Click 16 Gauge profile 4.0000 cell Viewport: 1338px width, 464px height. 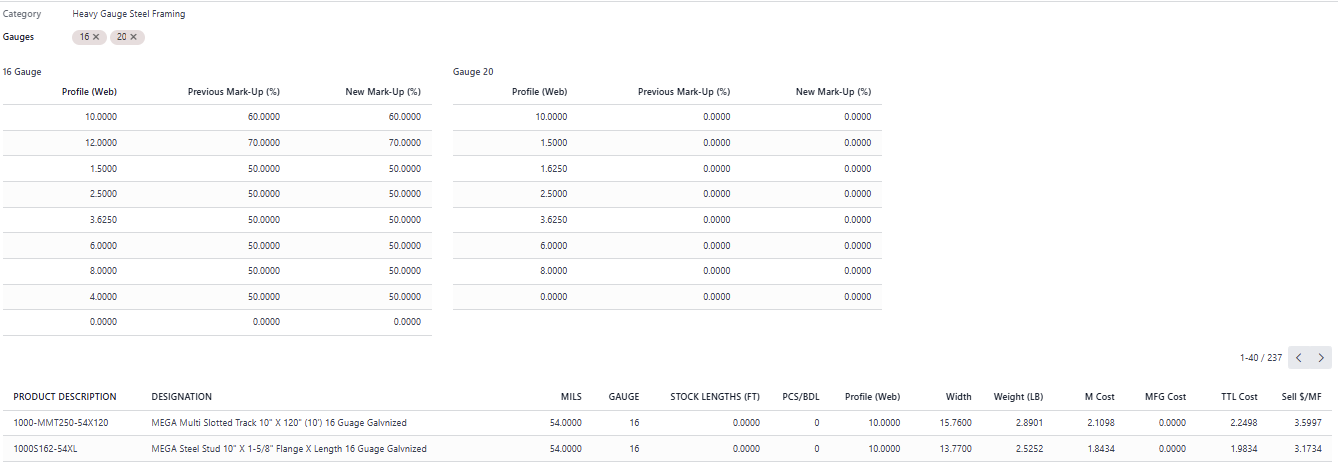tap(103, 297)
